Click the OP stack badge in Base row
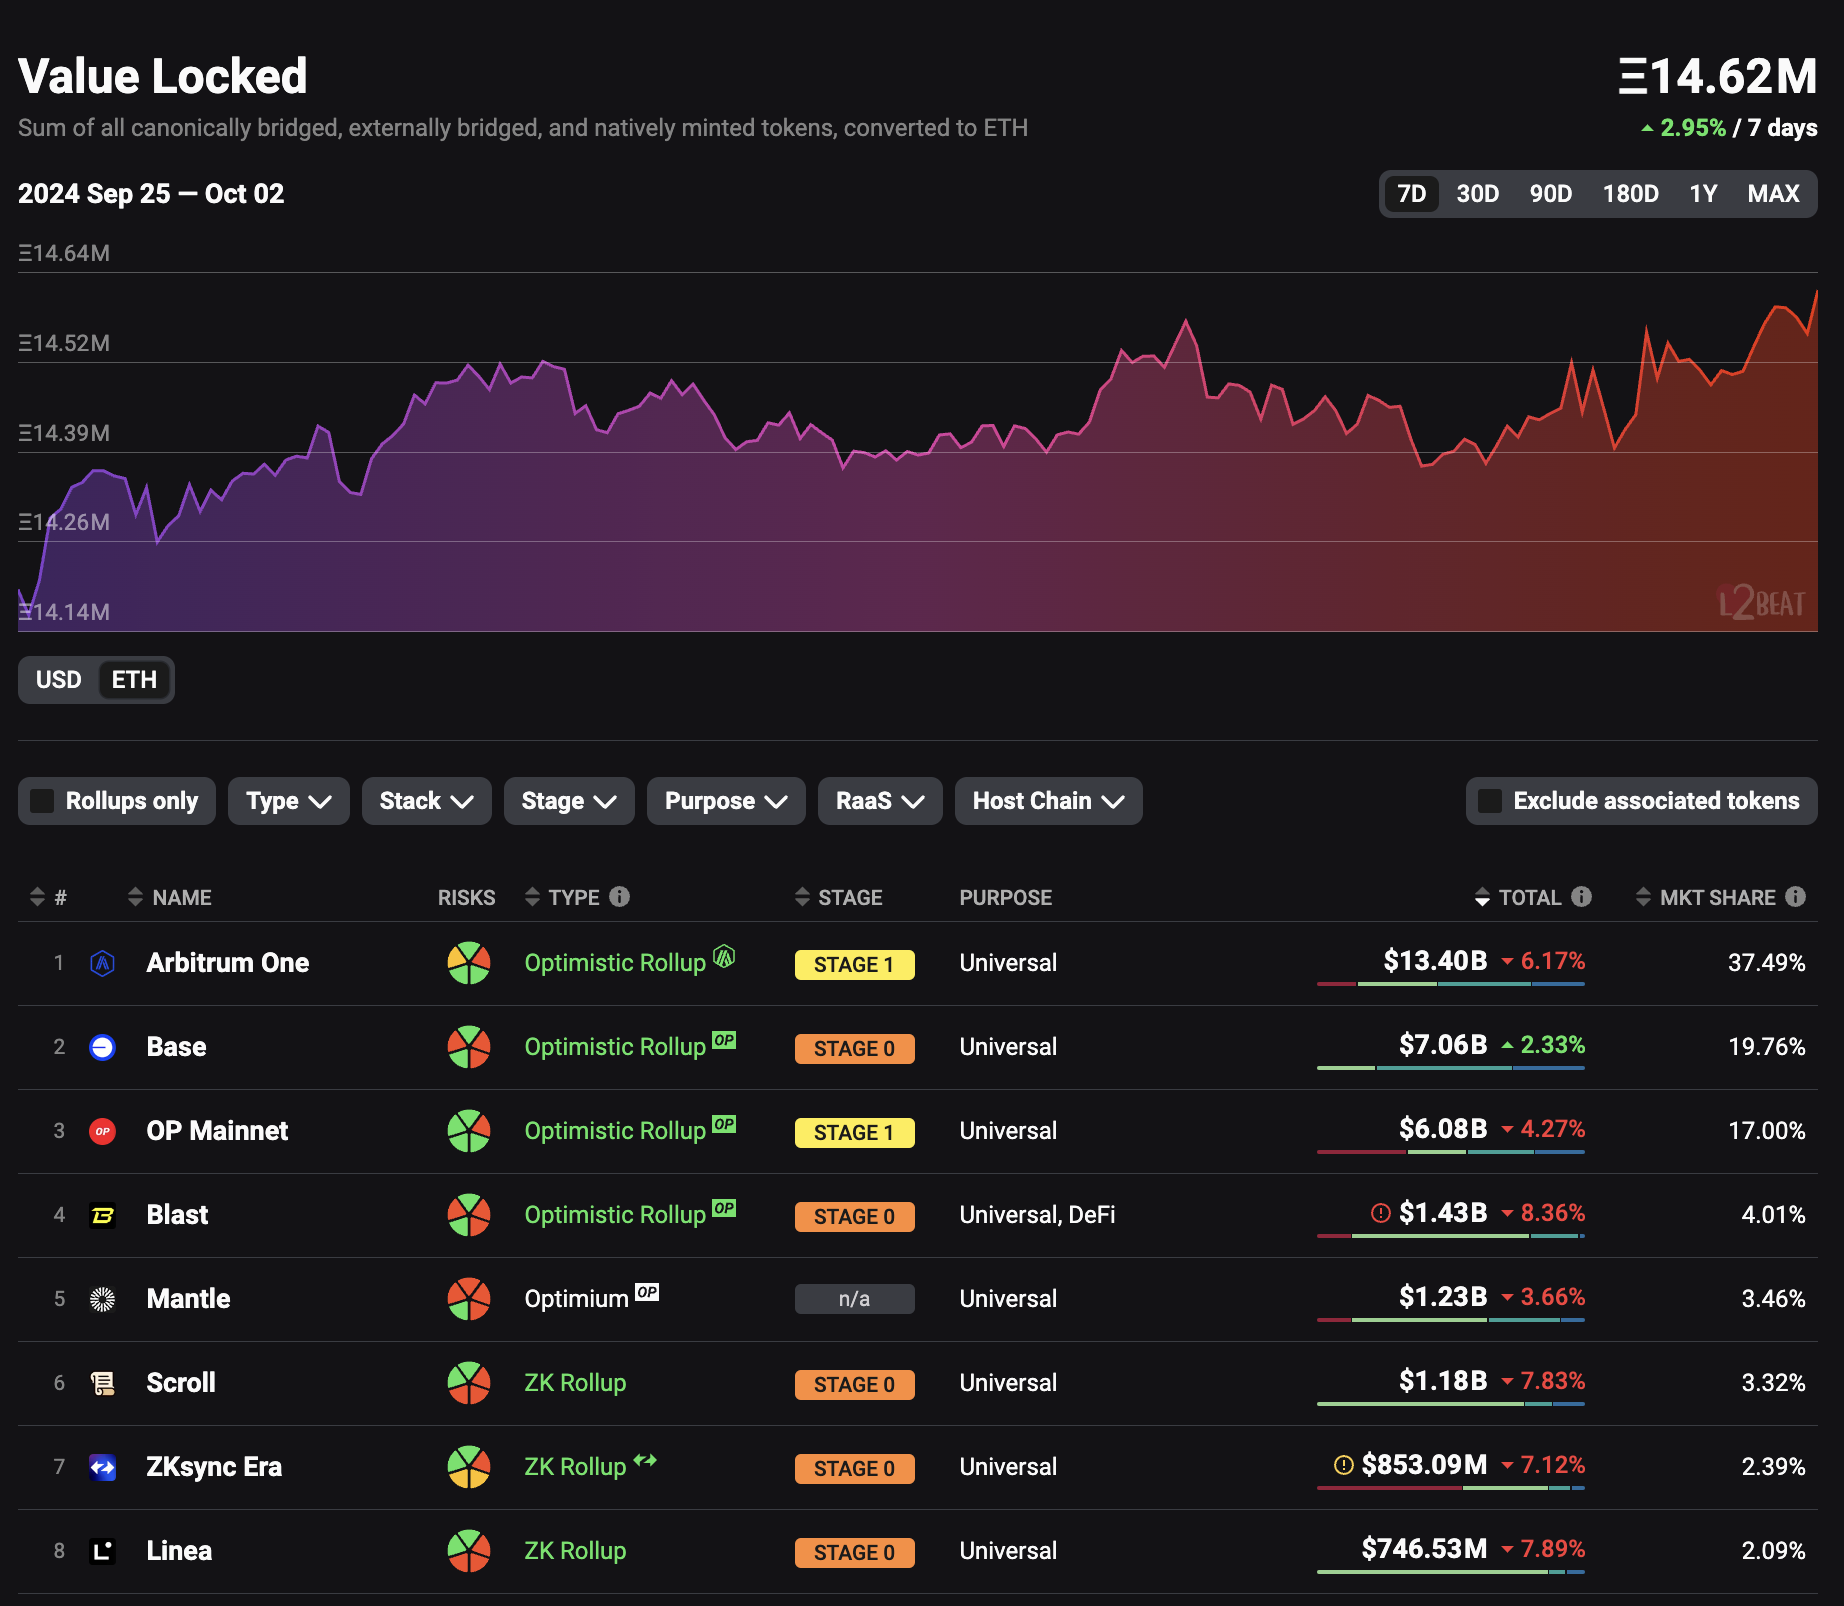The height and width of the screenshot is (1606, 1844). [724, 1040]
